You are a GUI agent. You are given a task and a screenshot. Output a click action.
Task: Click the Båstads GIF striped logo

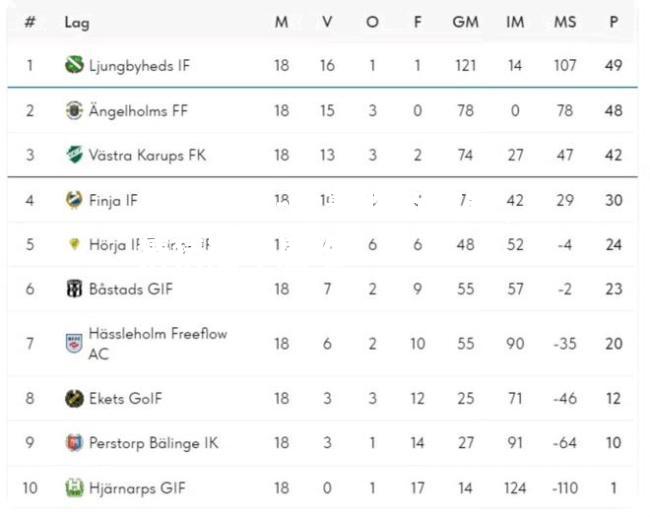tap(75, 289)
